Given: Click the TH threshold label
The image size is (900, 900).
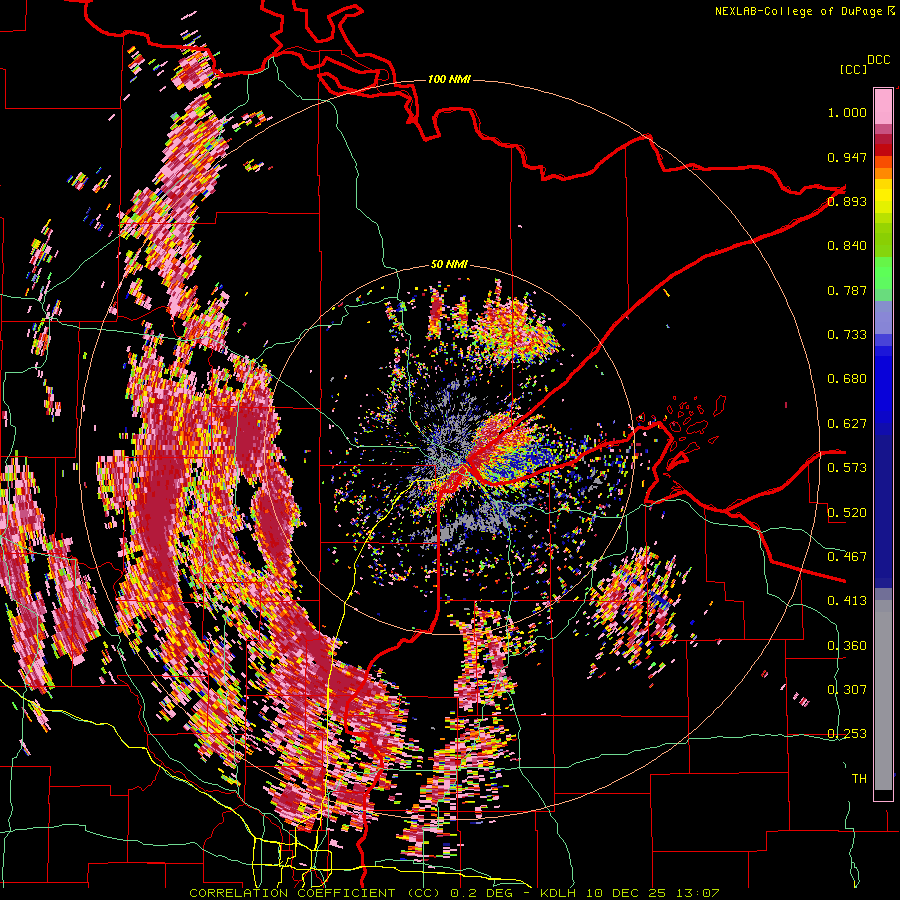Looking at the screenshot, I should pyautogui.click(x=859, y=779).
